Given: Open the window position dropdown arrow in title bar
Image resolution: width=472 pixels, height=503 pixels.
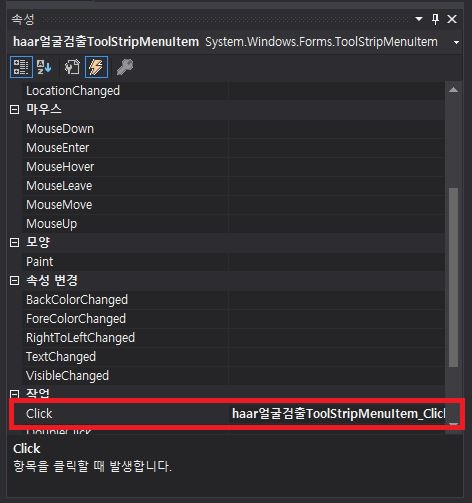Looking at the screenshot, I should pos(419,19).
